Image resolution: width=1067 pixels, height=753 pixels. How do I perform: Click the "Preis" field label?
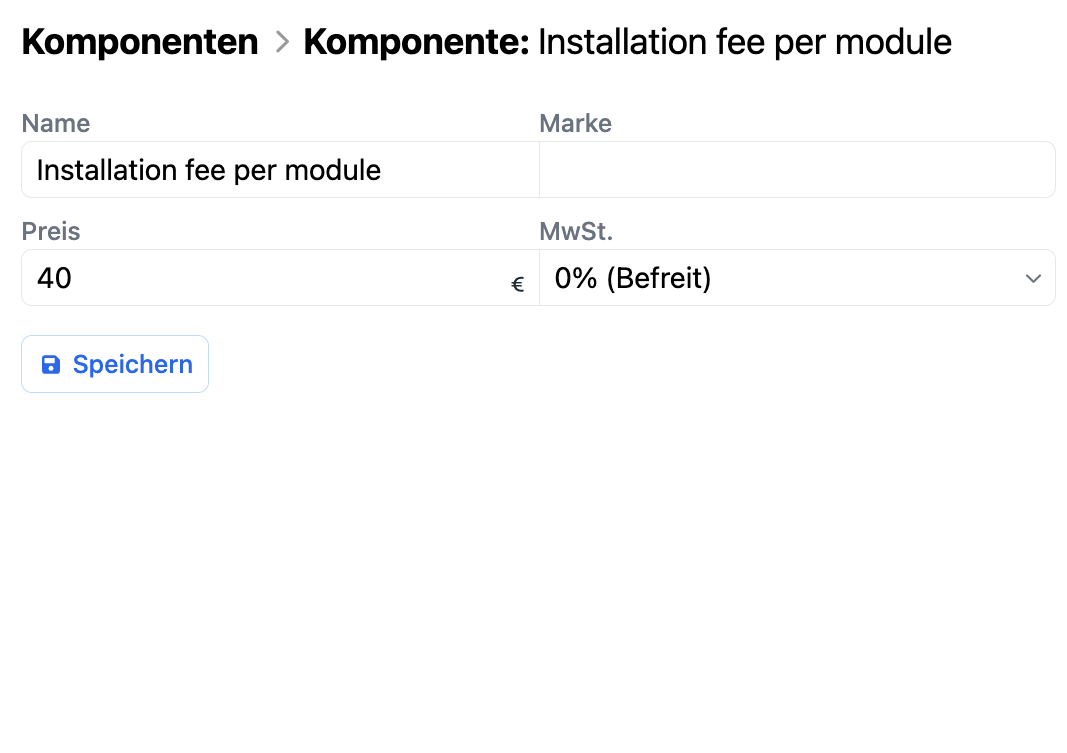51,232
